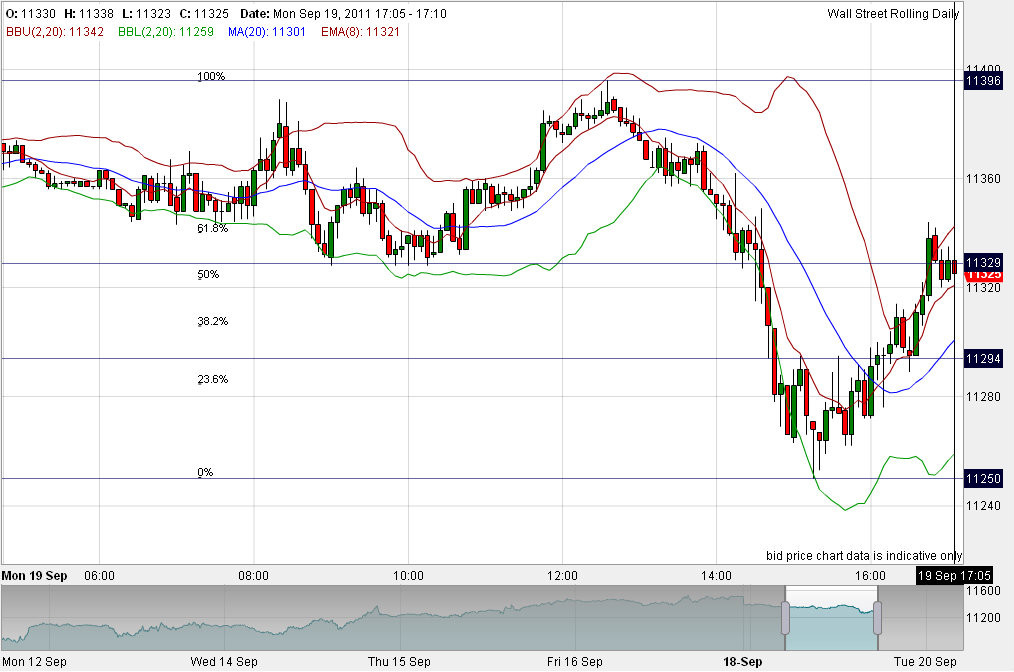Click the 16:00 time axis label
1014x672 pixels.
point(870,576)
